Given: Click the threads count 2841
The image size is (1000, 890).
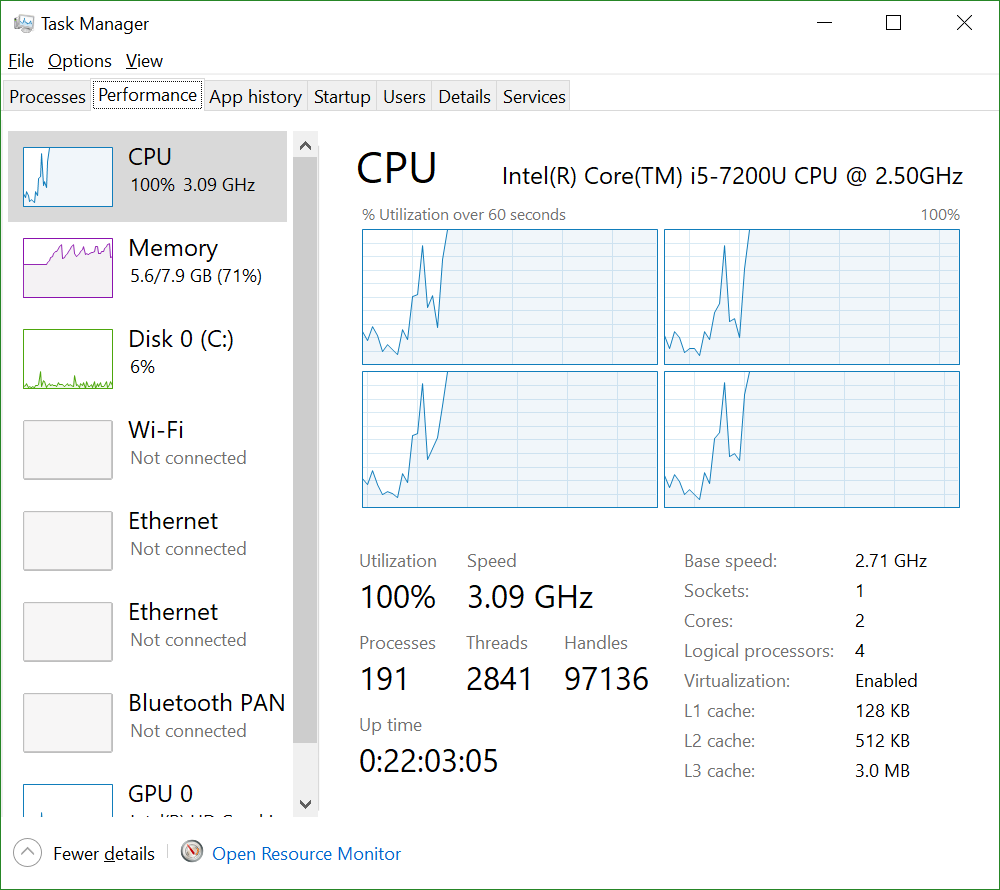Looking at the screenshot, I should tap(499, 678).
